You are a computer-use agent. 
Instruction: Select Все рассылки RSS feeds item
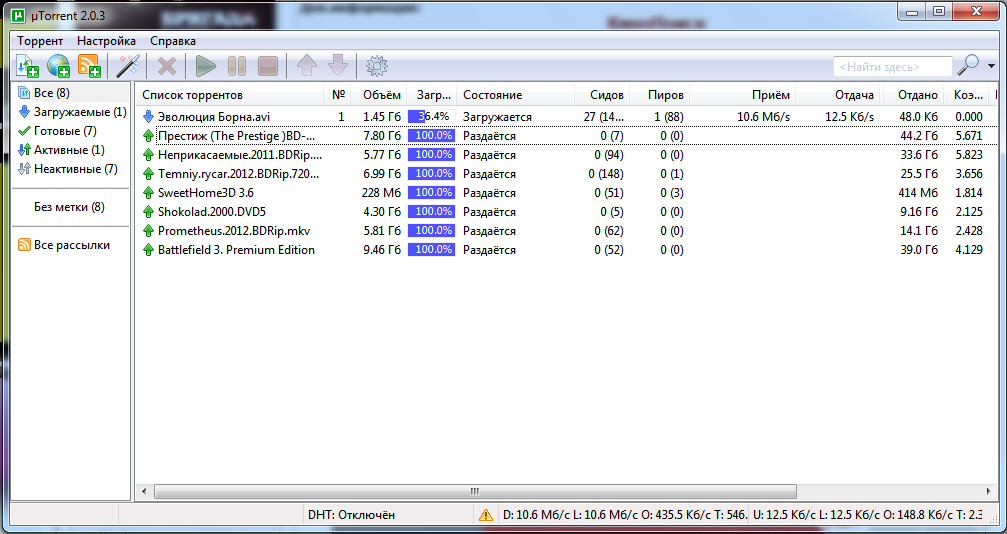(x=70, y=245)
